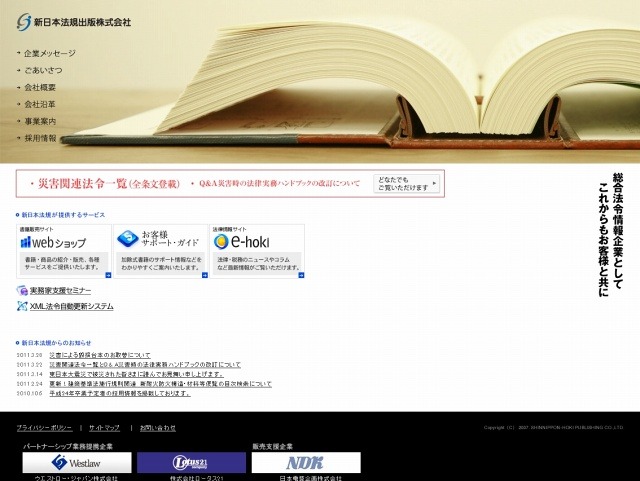
Task: Click the arrow icon on webショップ card
Action: [x=108, y=275]
